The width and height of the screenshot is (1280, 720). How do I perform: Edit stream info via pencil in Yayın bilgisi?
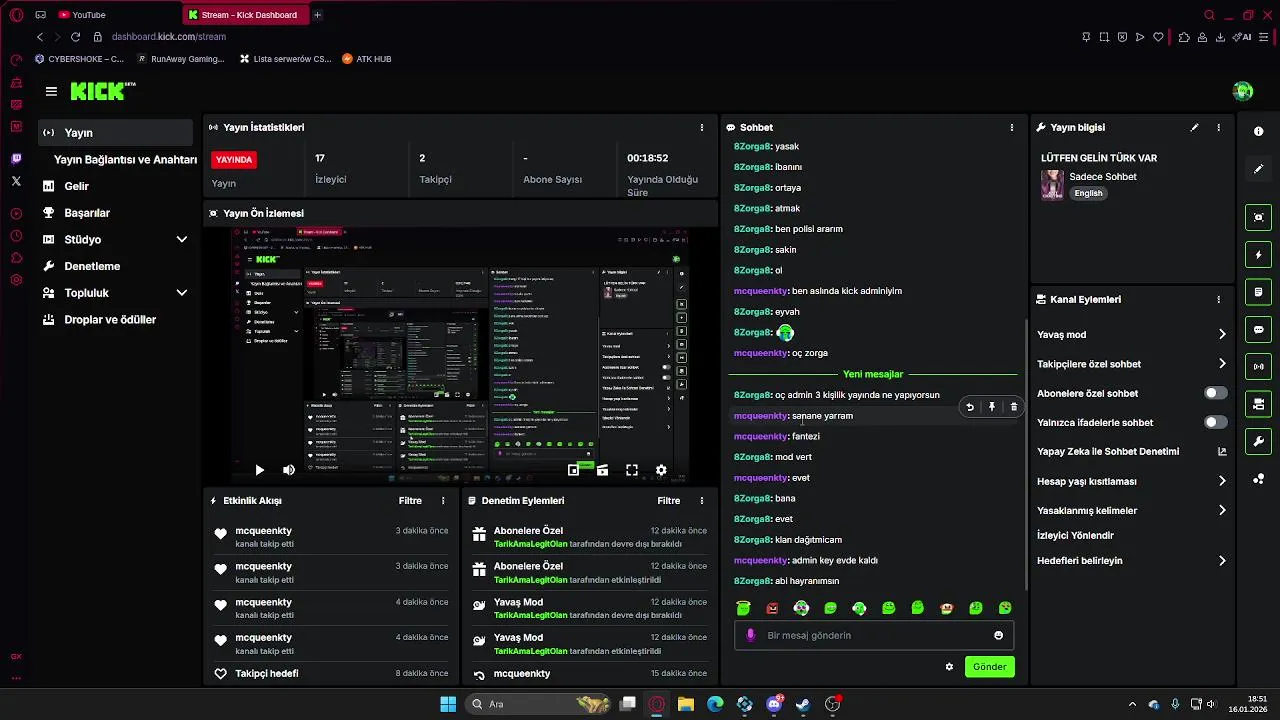[1194, 128]
